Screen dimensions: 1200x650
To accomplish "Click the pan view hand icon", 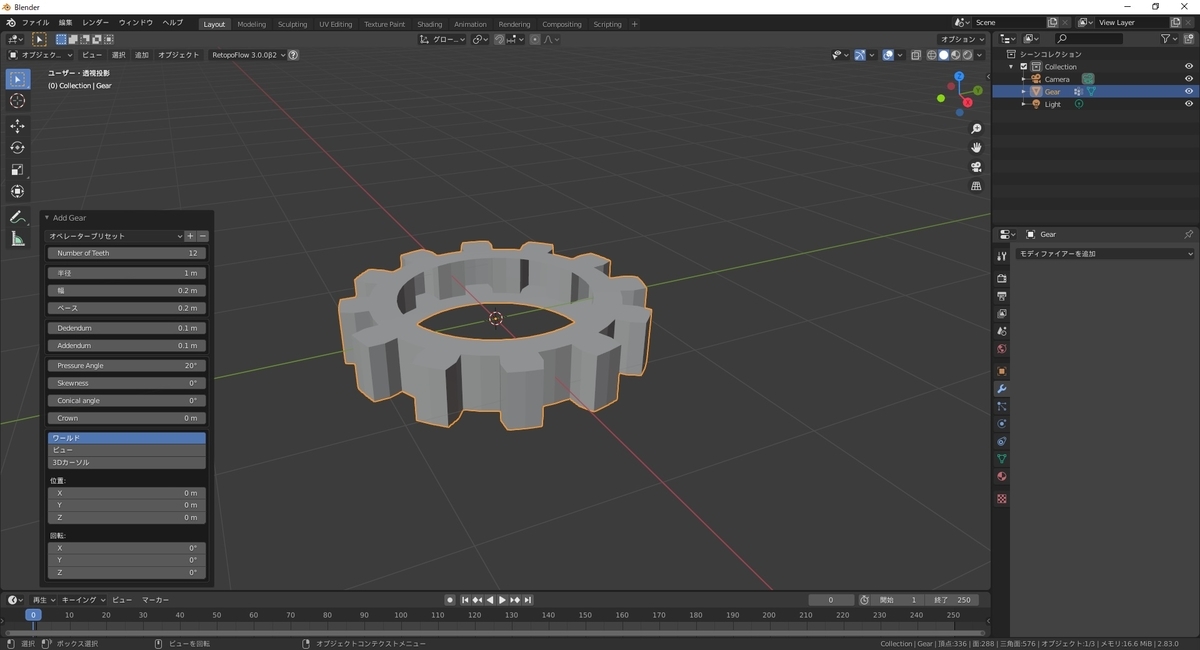I will (977, 148).
